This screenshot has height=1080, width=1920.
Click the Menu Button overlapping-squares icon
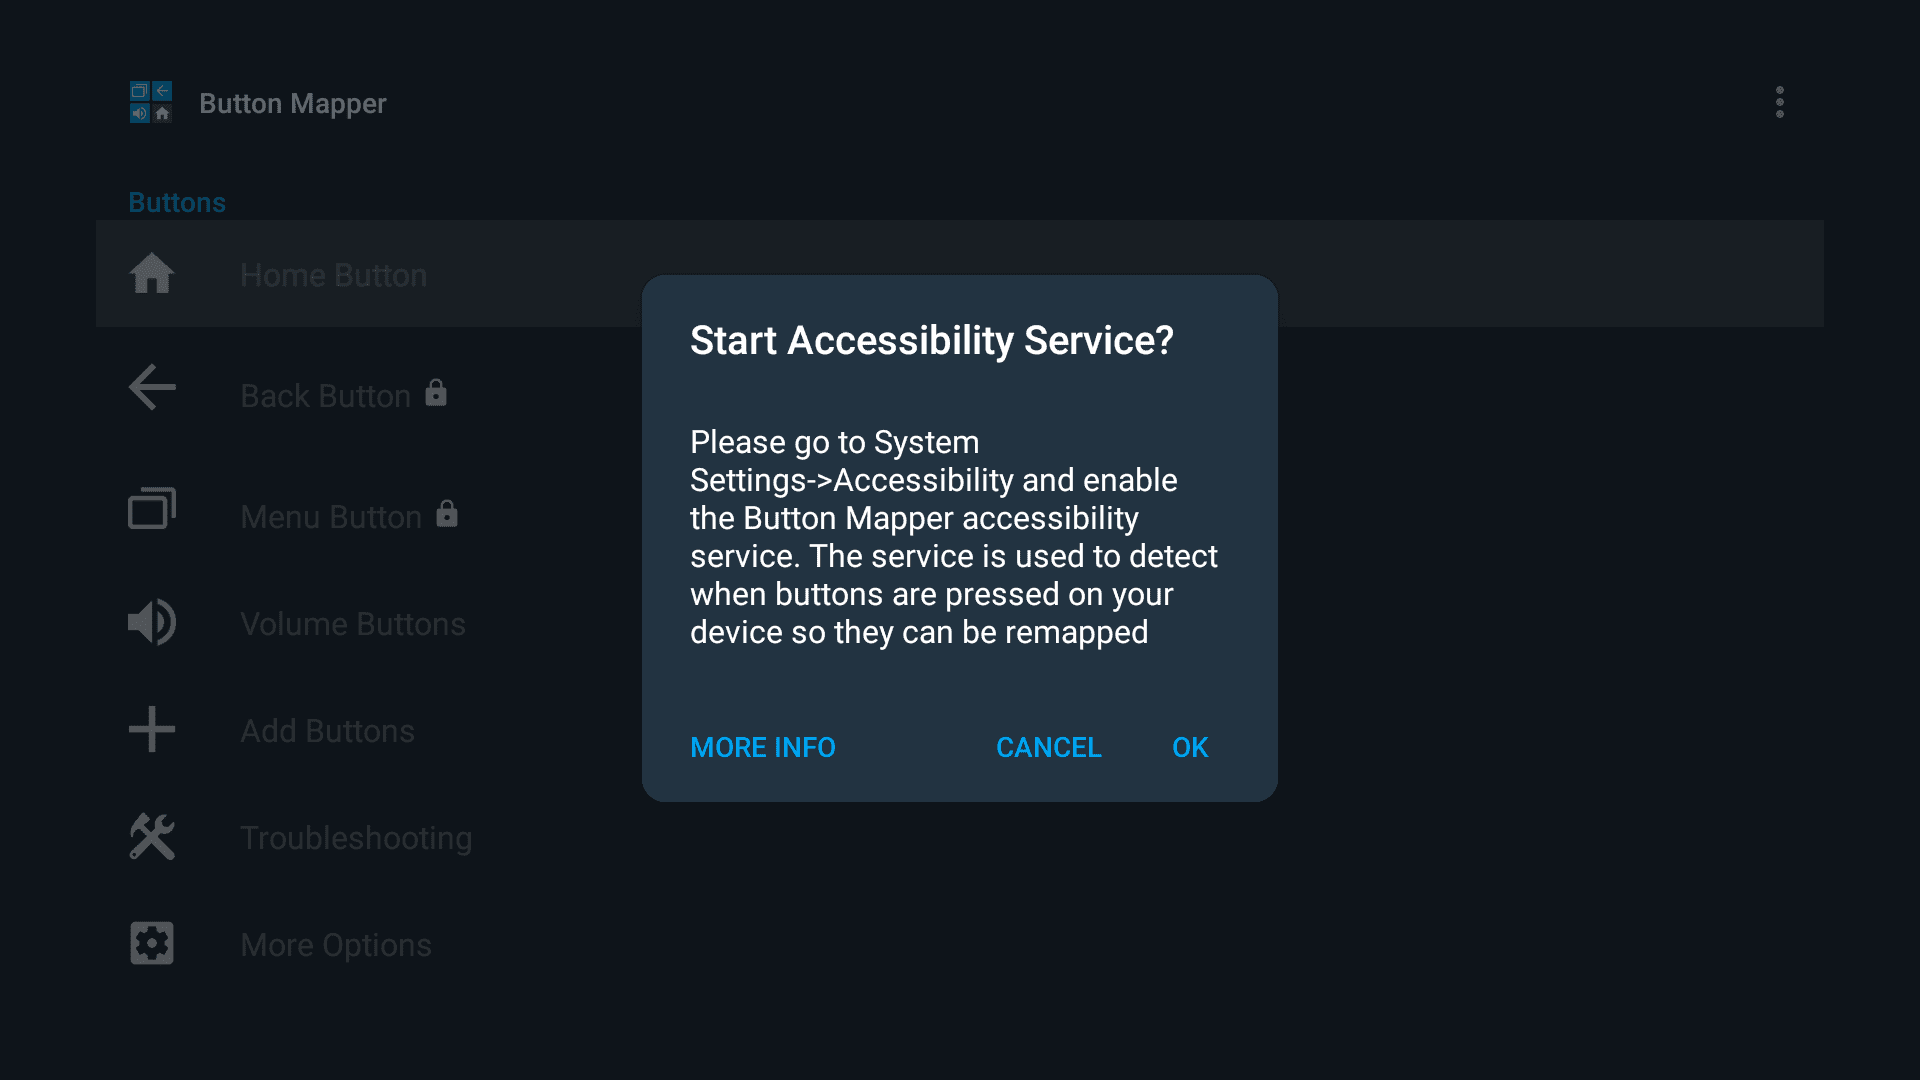[x=152, y=508]
